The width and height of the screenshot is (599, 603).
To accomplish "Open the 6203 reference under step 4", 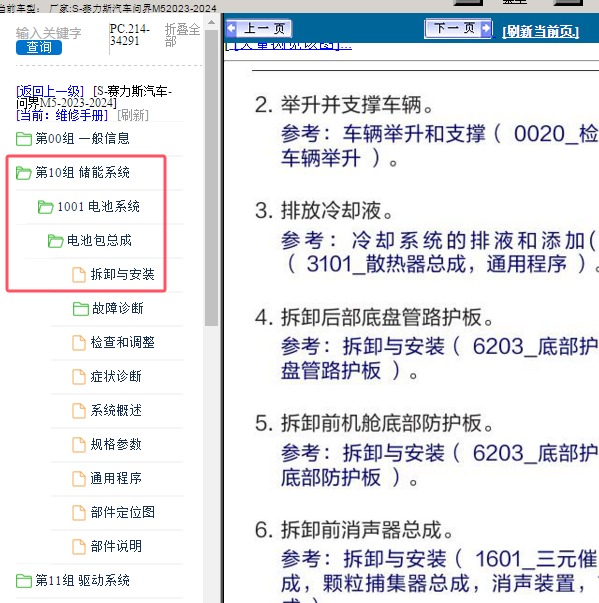I will pos(439,358).
